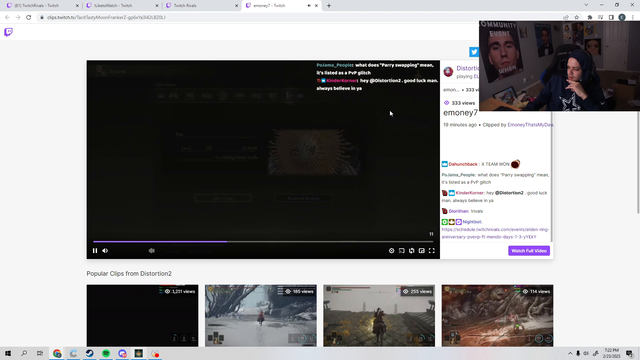Open the taskbar clock and date
640x360 pixels.
pyautogui.click(x=611, y=353)
